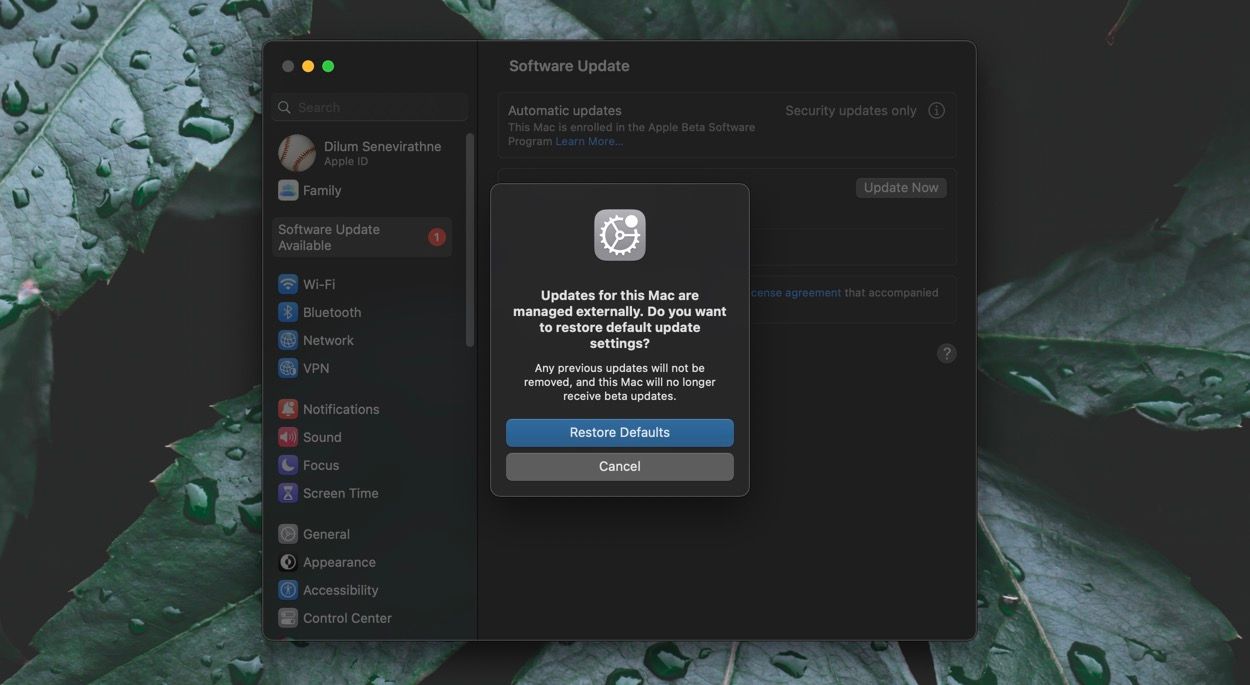The image size is (1250, 685).
Task: Select the General sidebar label
Action: point(326,534)
